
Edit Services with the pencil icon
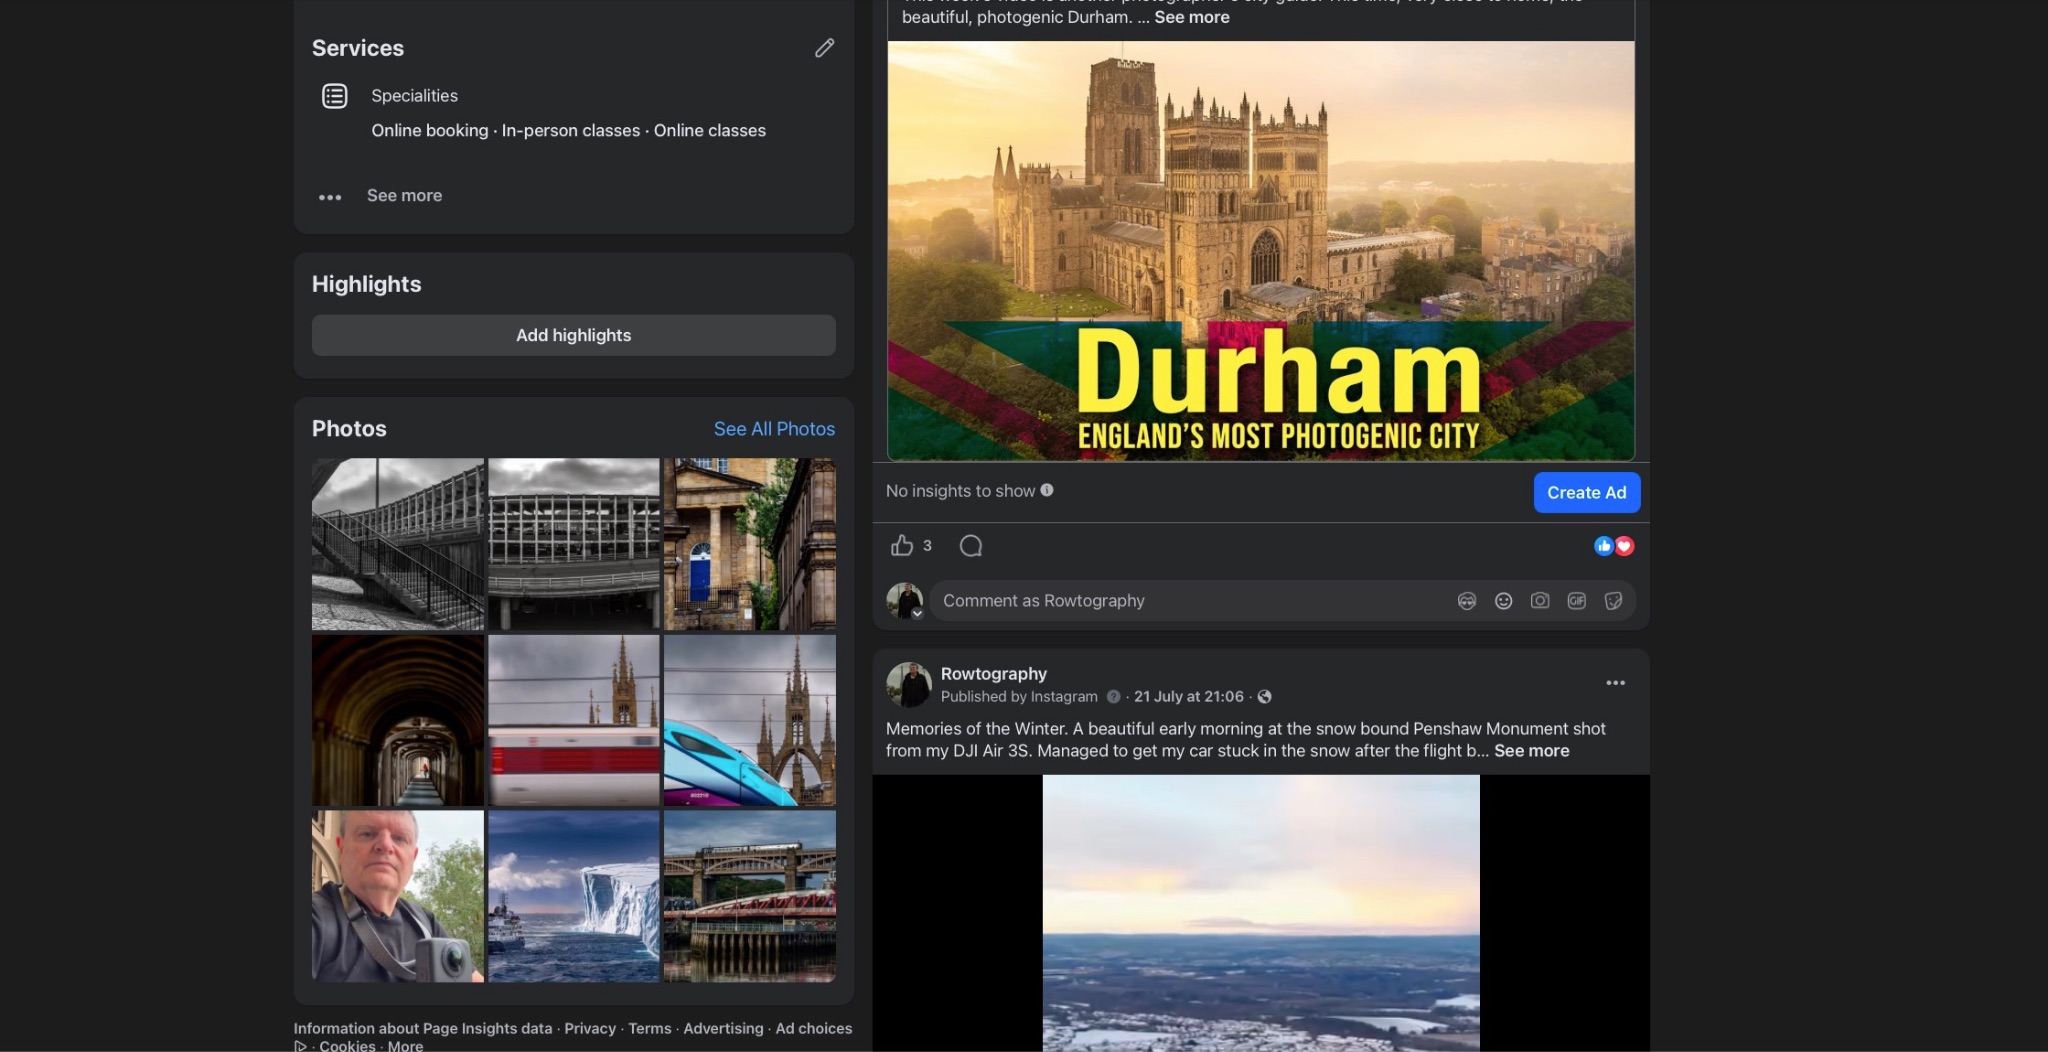point(824,48)
